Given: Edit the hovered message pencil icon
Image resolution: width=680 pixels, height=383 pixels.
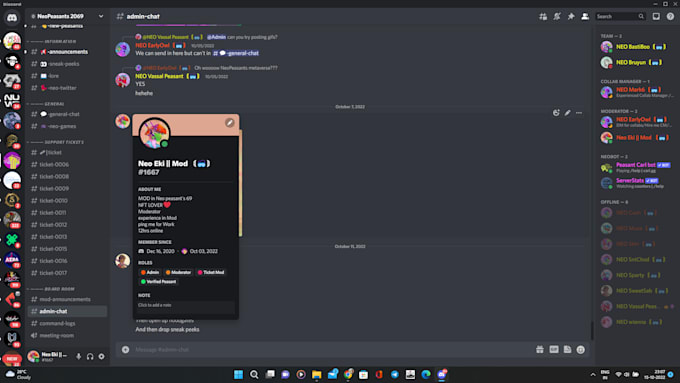Looking at the screenshot, I should pos(568,113).
